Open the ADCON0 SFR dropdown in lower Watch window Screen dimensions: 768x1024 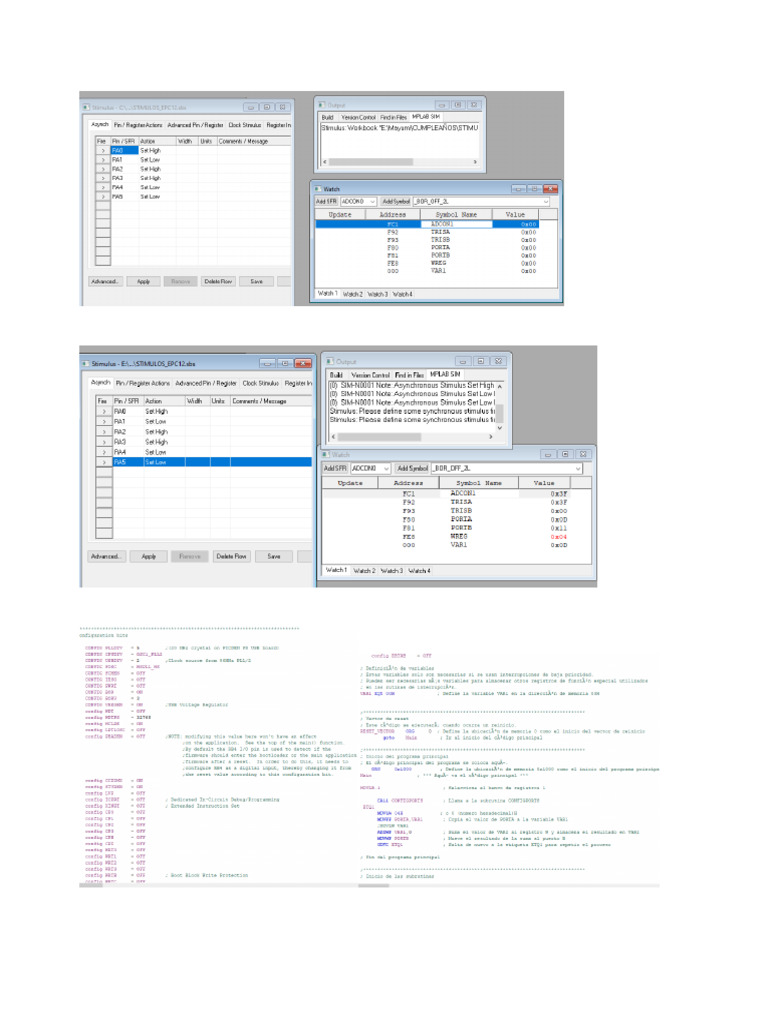387,468
